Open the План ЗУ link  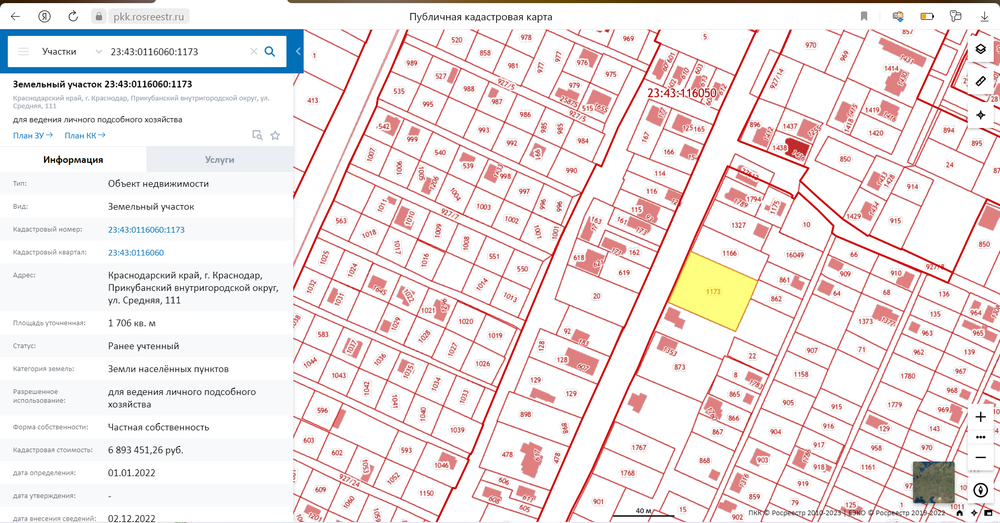coord(32,135)
